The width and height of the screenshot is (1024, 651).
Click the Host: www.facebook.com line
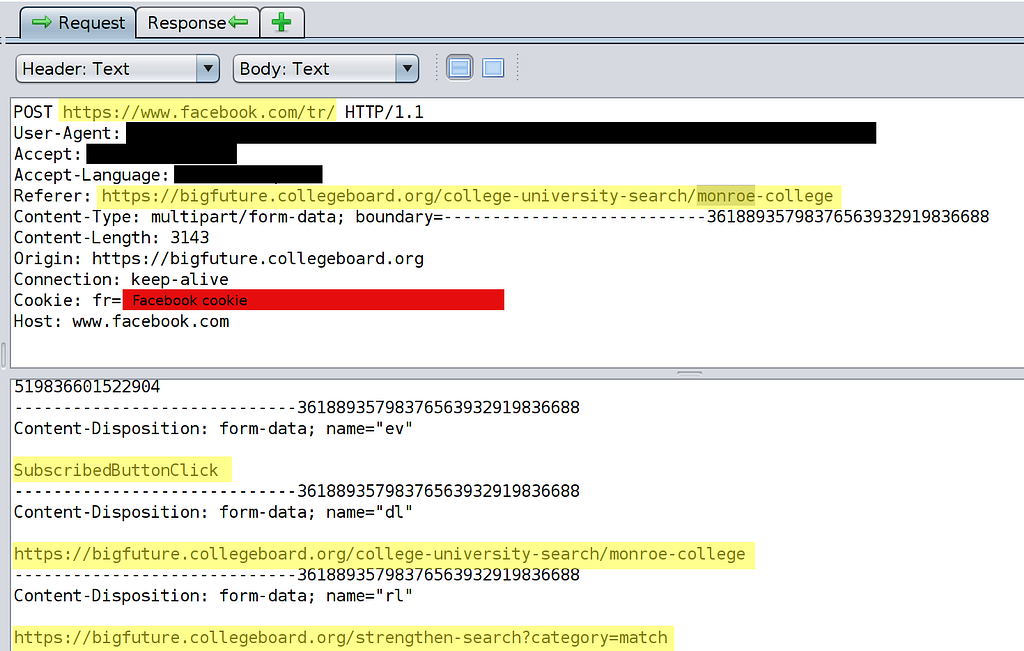click(121, 321)
